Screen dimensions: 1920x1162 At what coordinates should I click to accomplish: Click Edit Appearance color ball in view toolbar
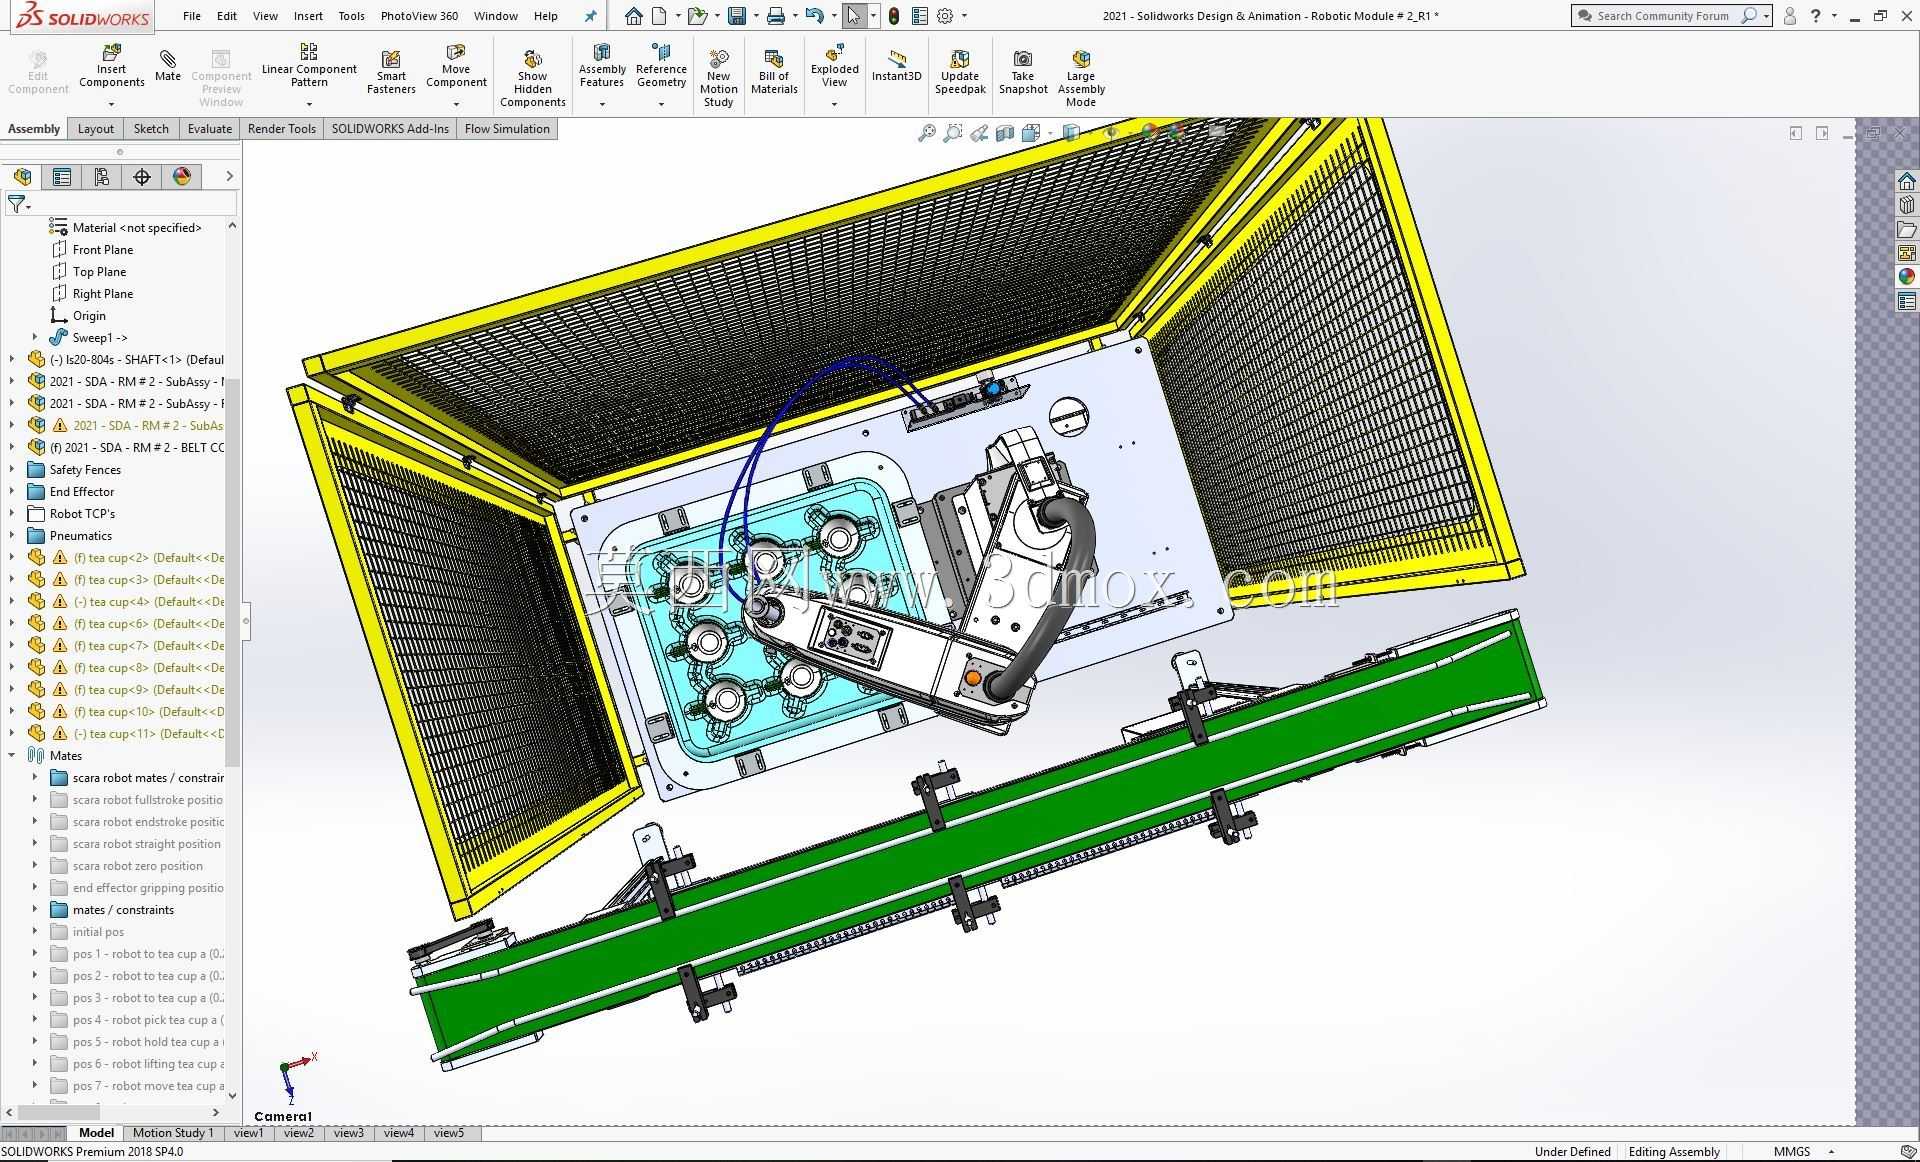click(x=1149, y=133)
